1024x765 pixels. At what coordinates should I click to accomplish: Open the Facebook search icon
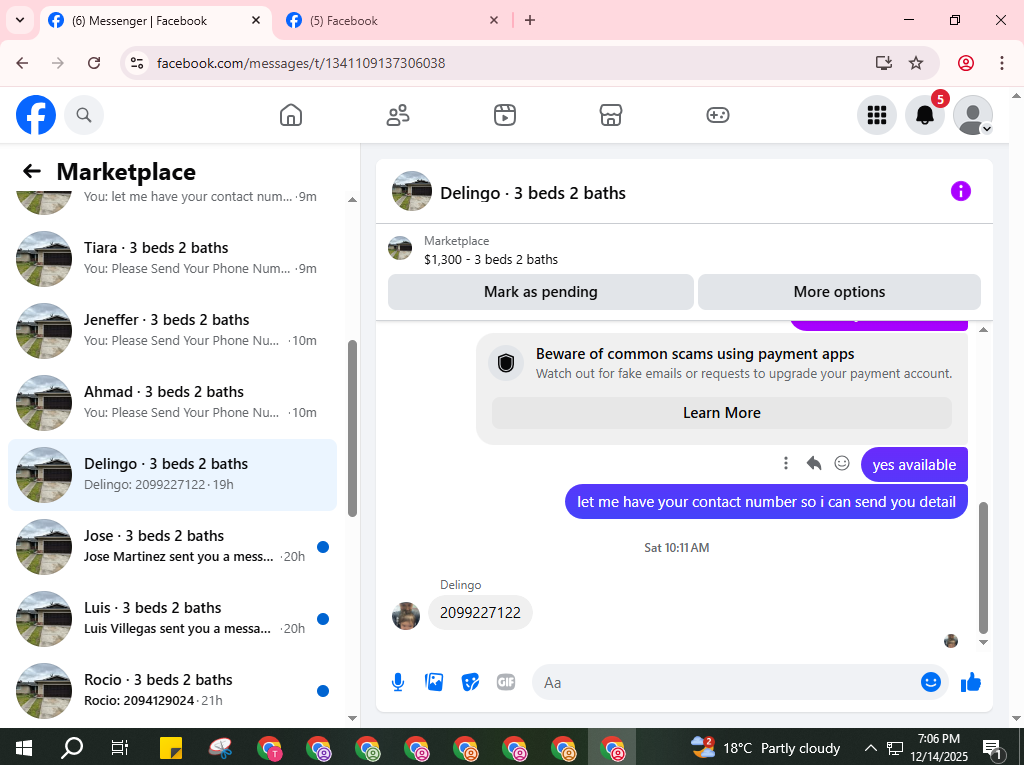84,115
